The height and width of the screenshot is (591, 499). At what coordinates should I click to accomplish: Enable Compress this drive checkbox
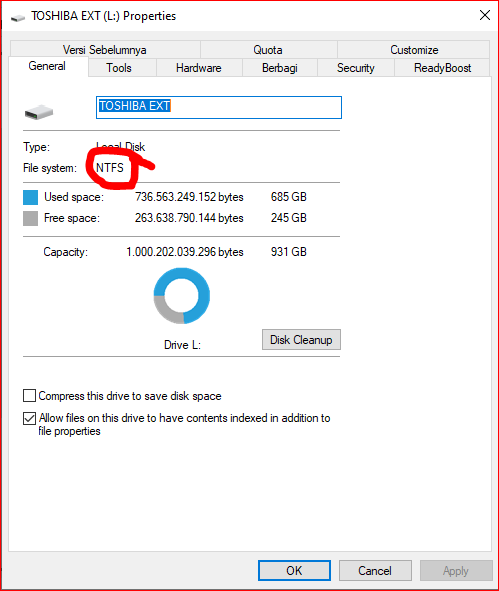coord(29,396)
